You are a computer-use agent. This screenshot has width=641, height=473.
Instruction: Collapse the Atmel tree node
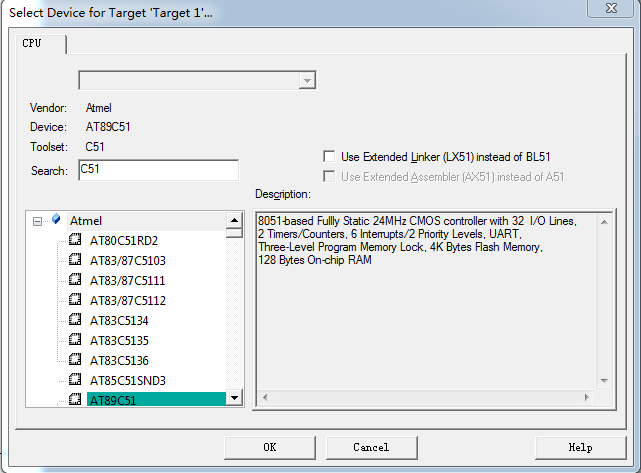click(x=37, y=221)
